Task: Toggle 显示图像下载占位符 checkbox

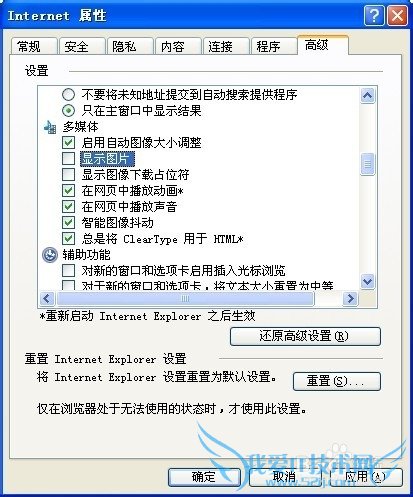Action: [x=68, y=174]
